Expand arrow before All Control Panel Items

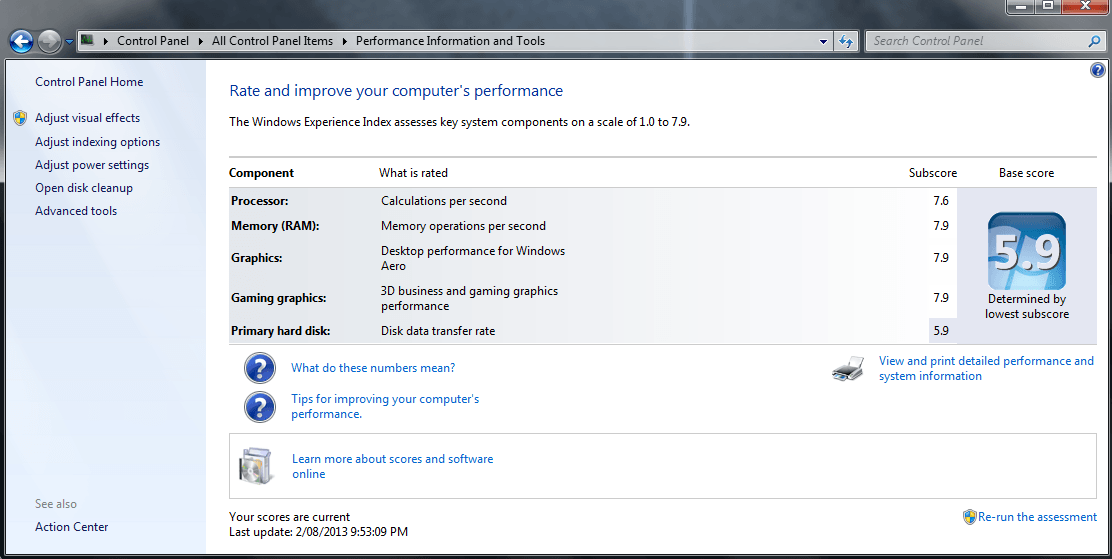[x=201, y=41]
